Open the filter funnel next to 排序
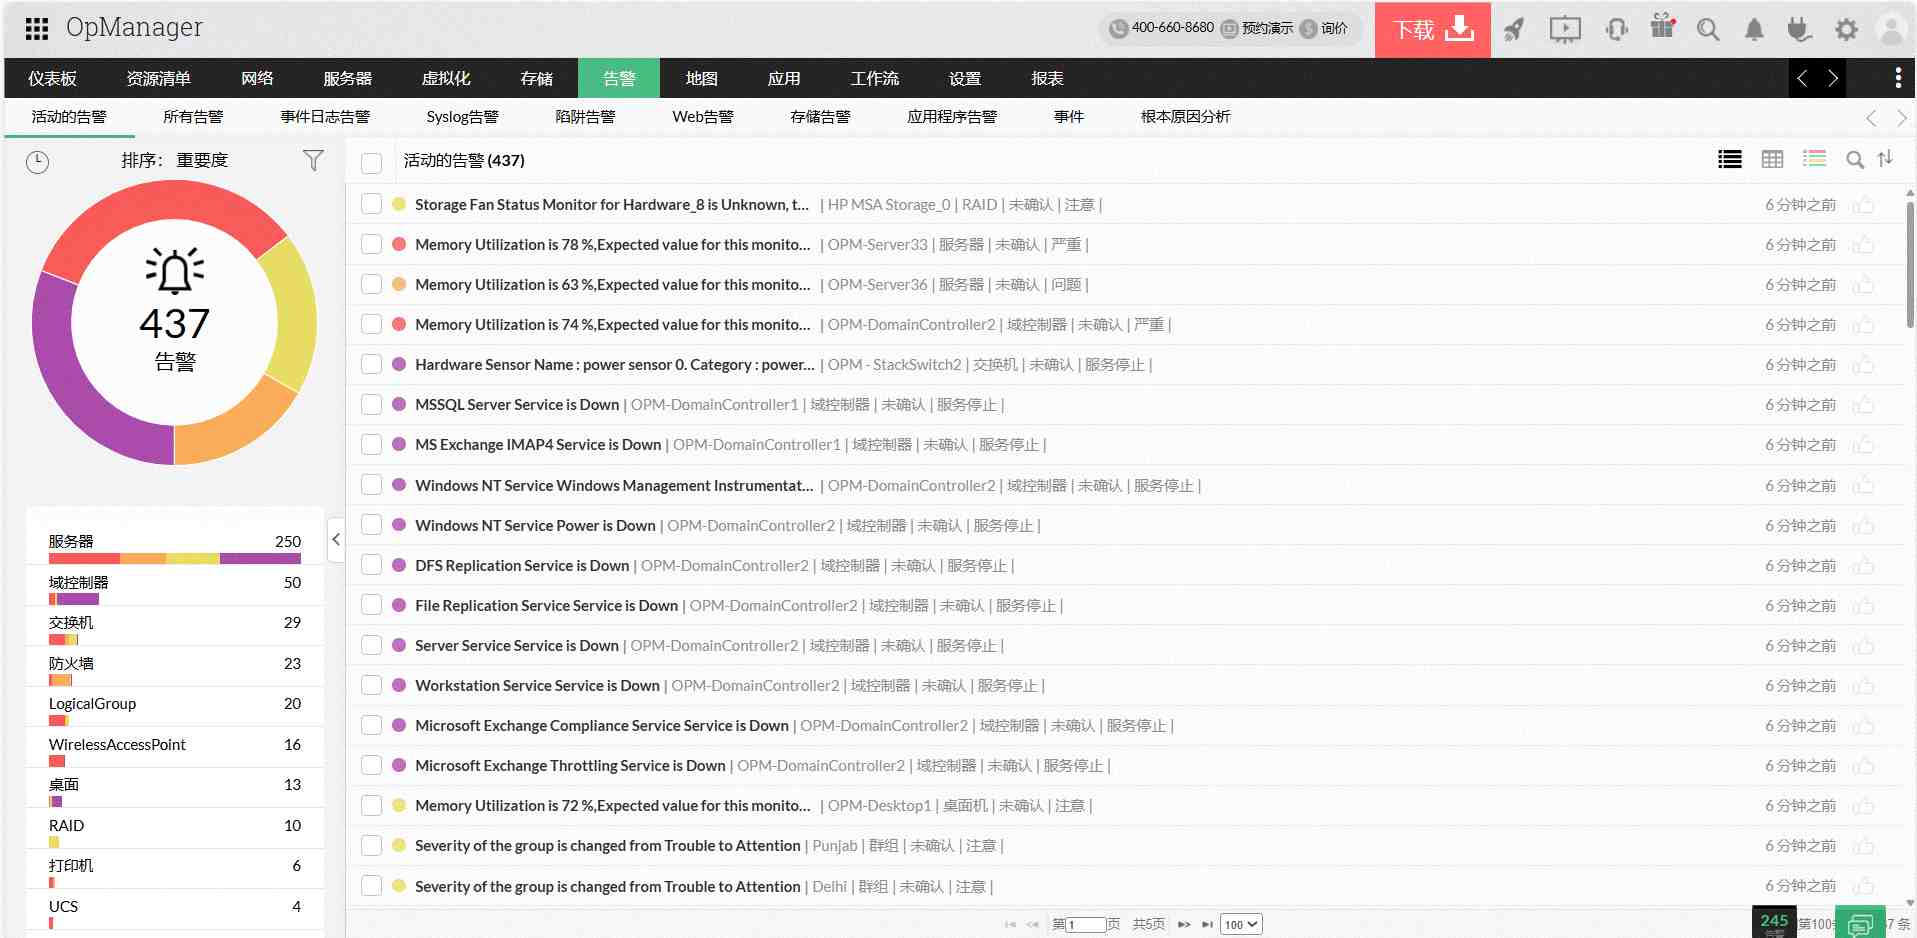The image size is (1917, 938). click(x=313, y=160)
